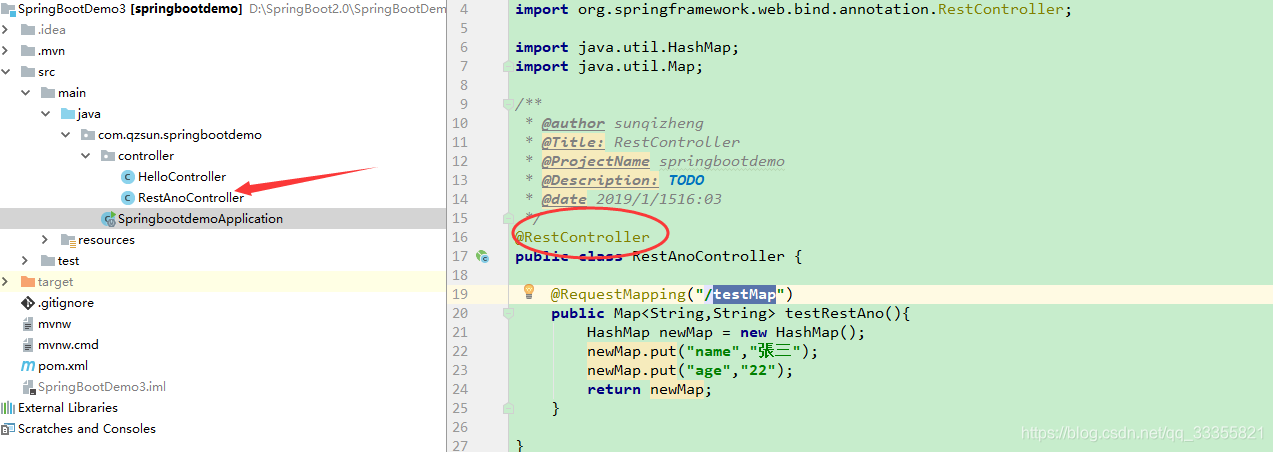Click the @RequestMapping annotation on line 19
Viewport: 1273px width, 452px height.
coord(618,294)
